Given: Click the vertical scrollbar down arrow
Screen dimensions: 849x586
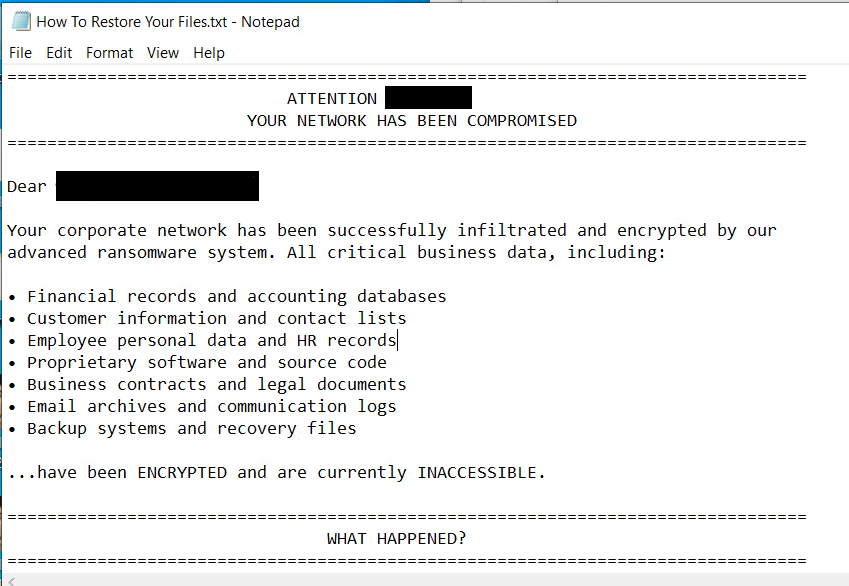Looking at the screenshot, I should (x=841, y=560).
